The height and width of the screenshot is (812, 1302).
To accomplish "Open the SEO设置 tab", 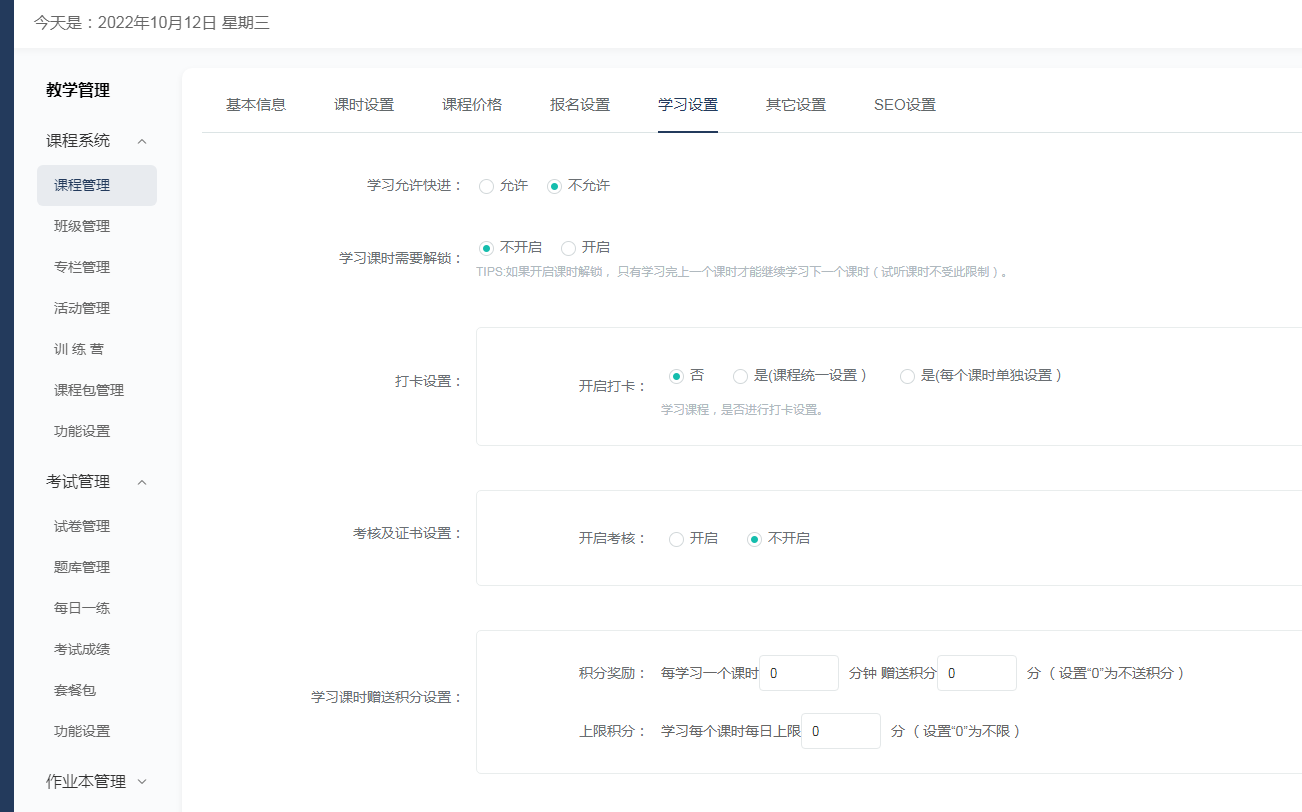I will coord(904,105).
